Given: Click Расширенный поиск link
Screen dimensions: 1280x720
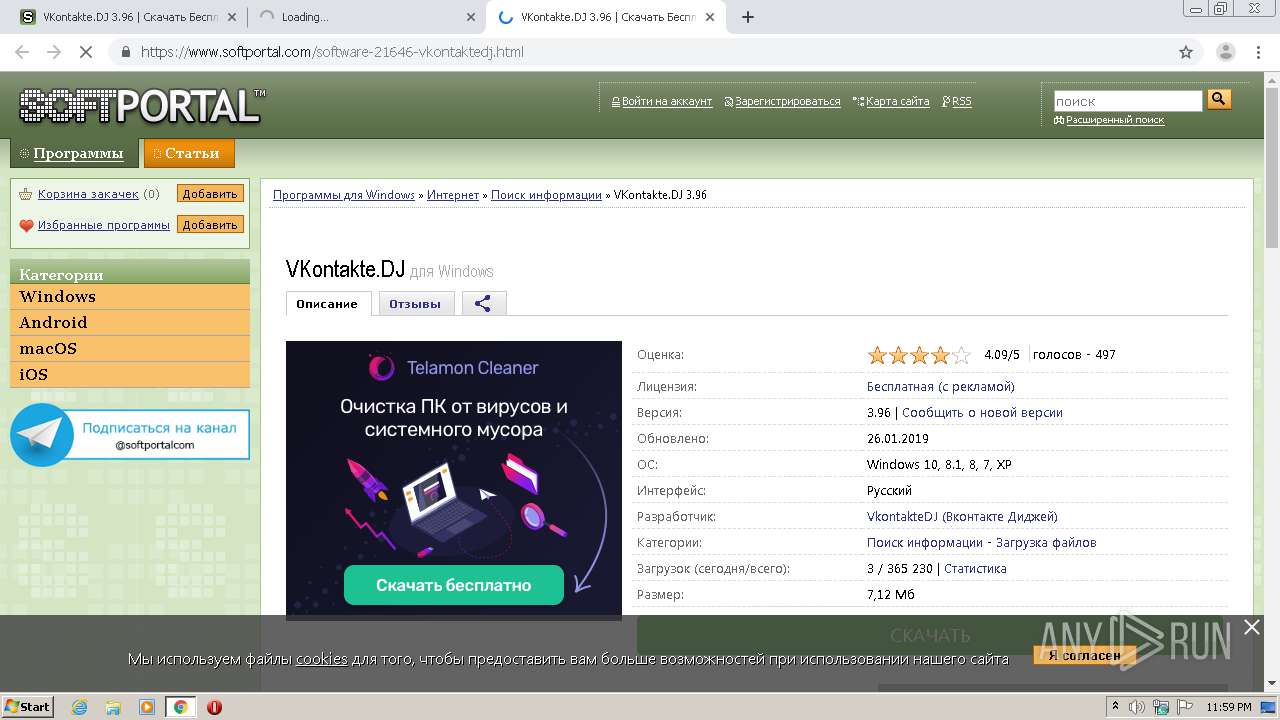Looking at the screenshot, I should pos(1115,120).
